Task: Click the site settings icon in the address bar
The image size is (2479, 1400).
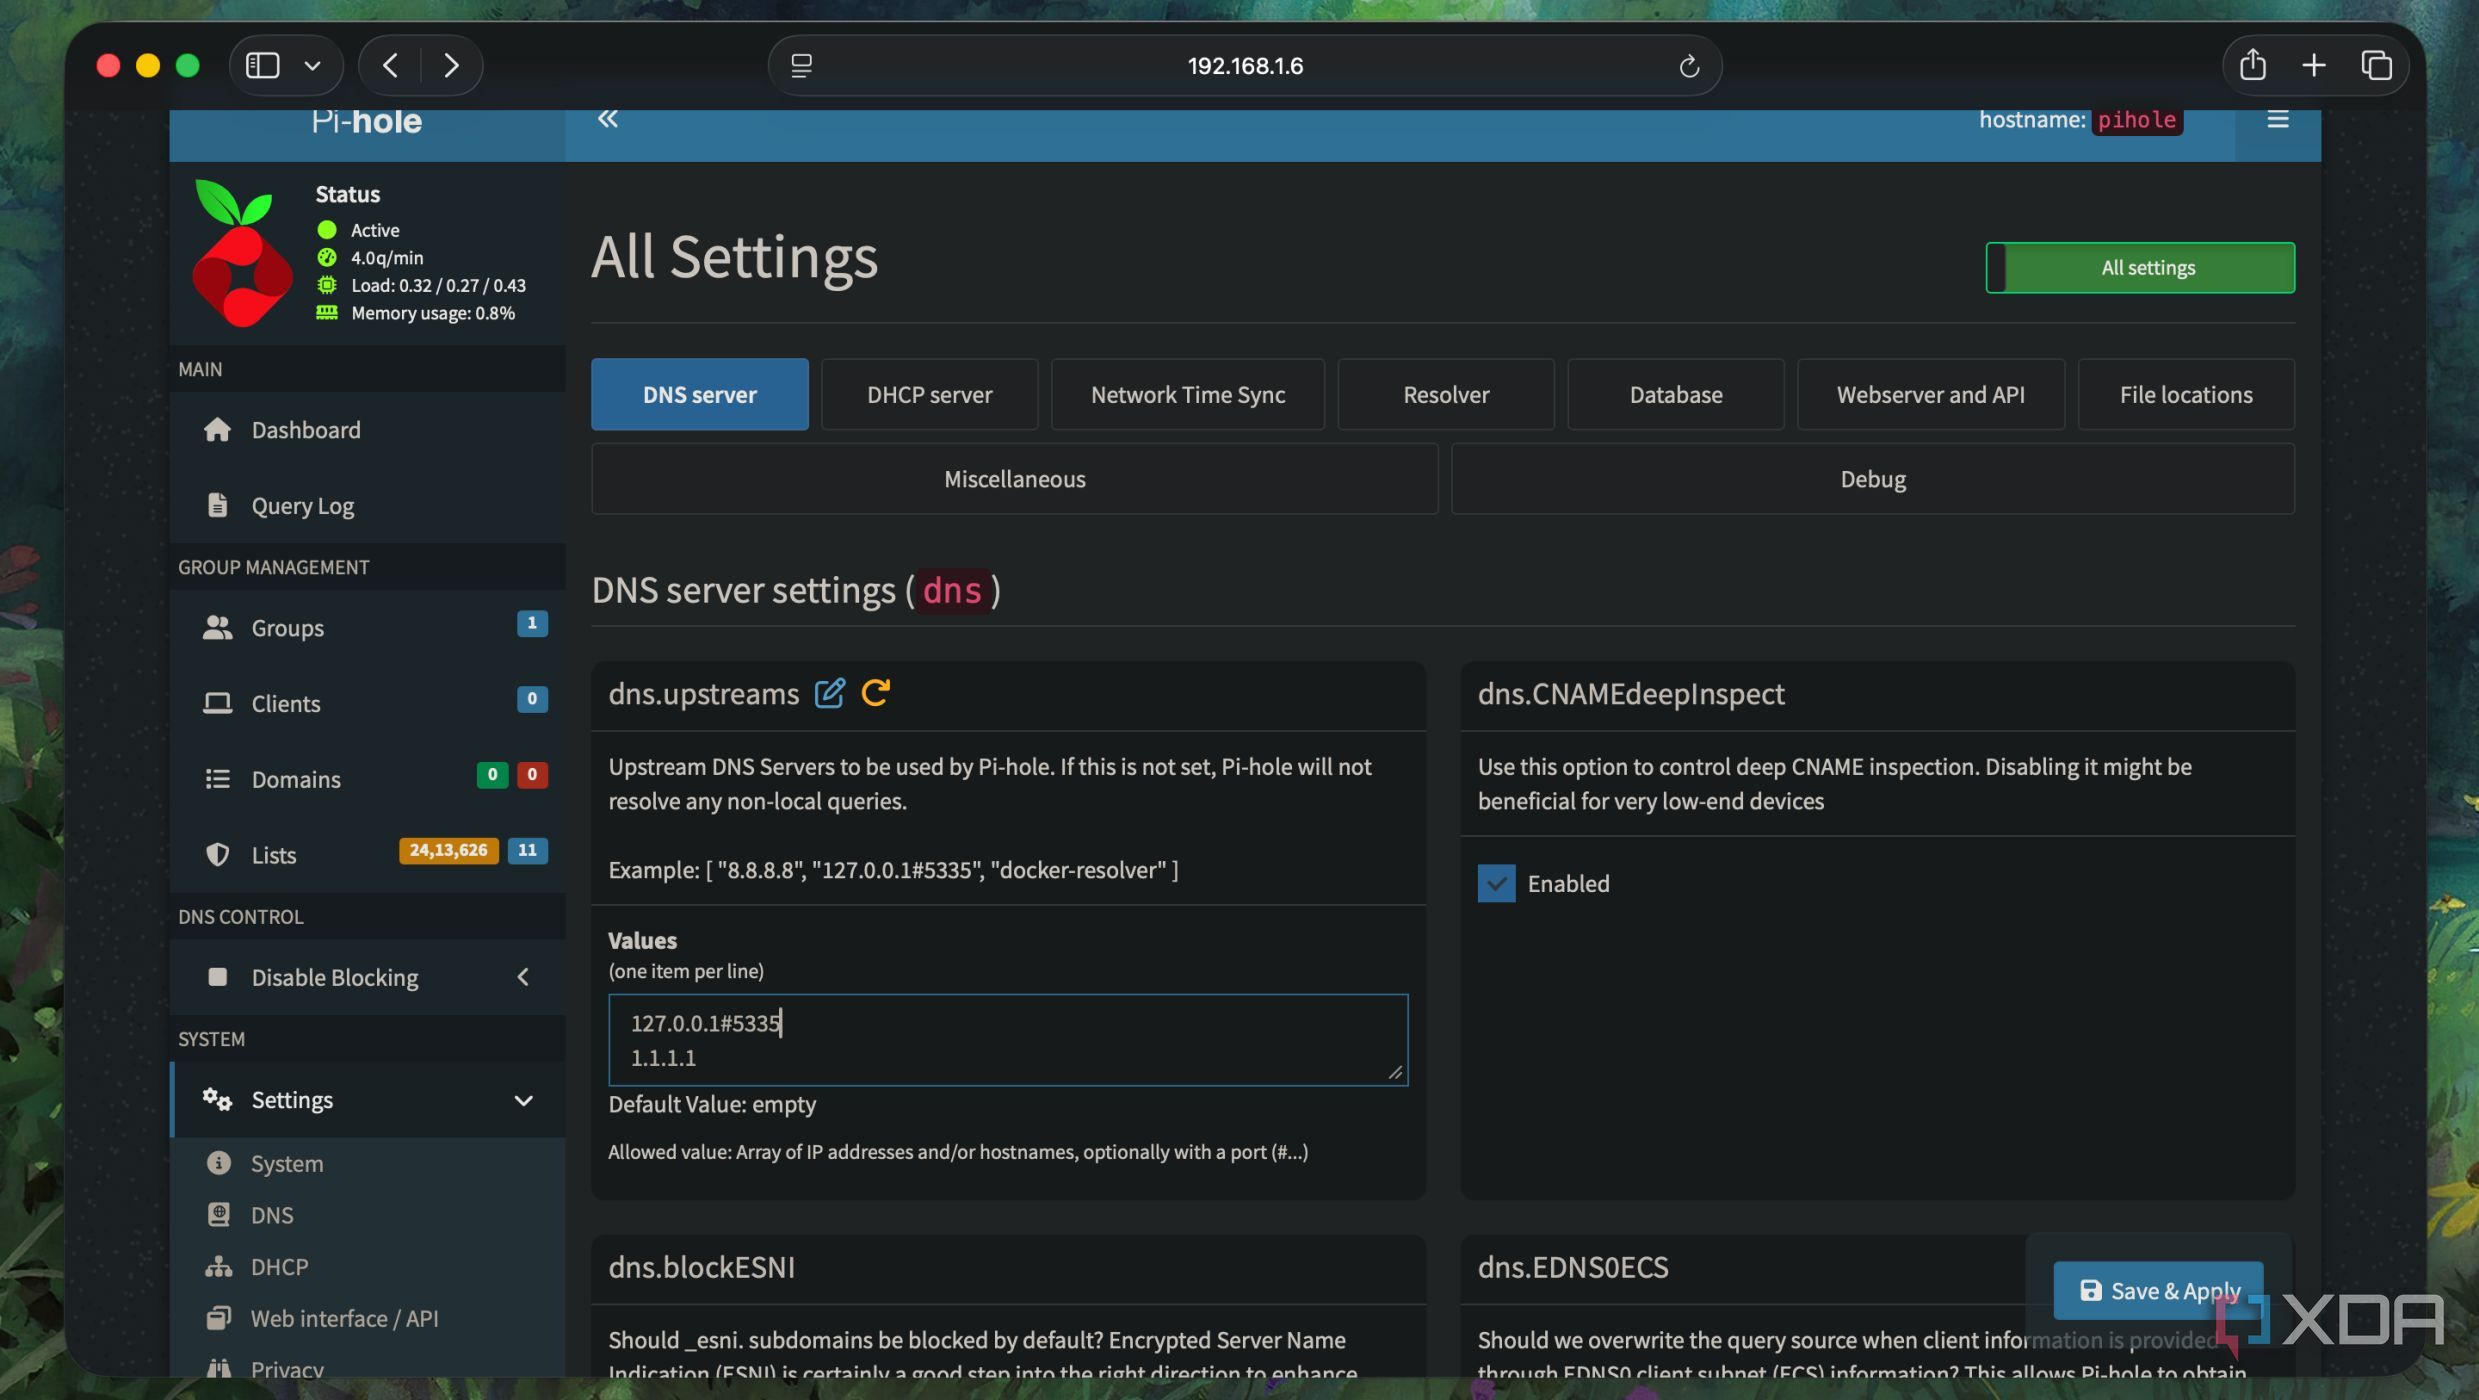Action: point(801,66)
